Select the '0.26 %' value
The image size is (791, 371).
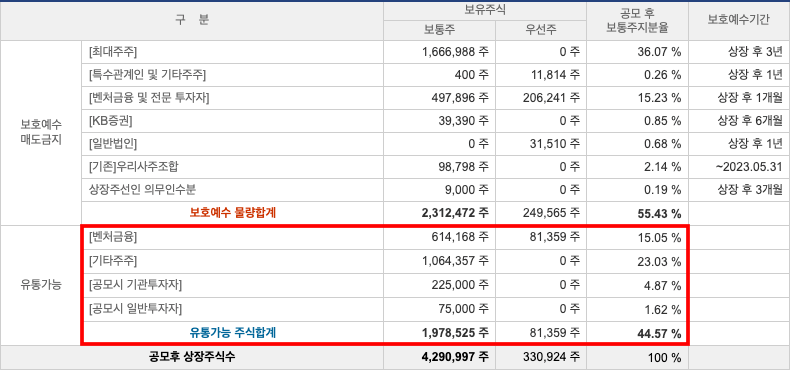[661, 75]
